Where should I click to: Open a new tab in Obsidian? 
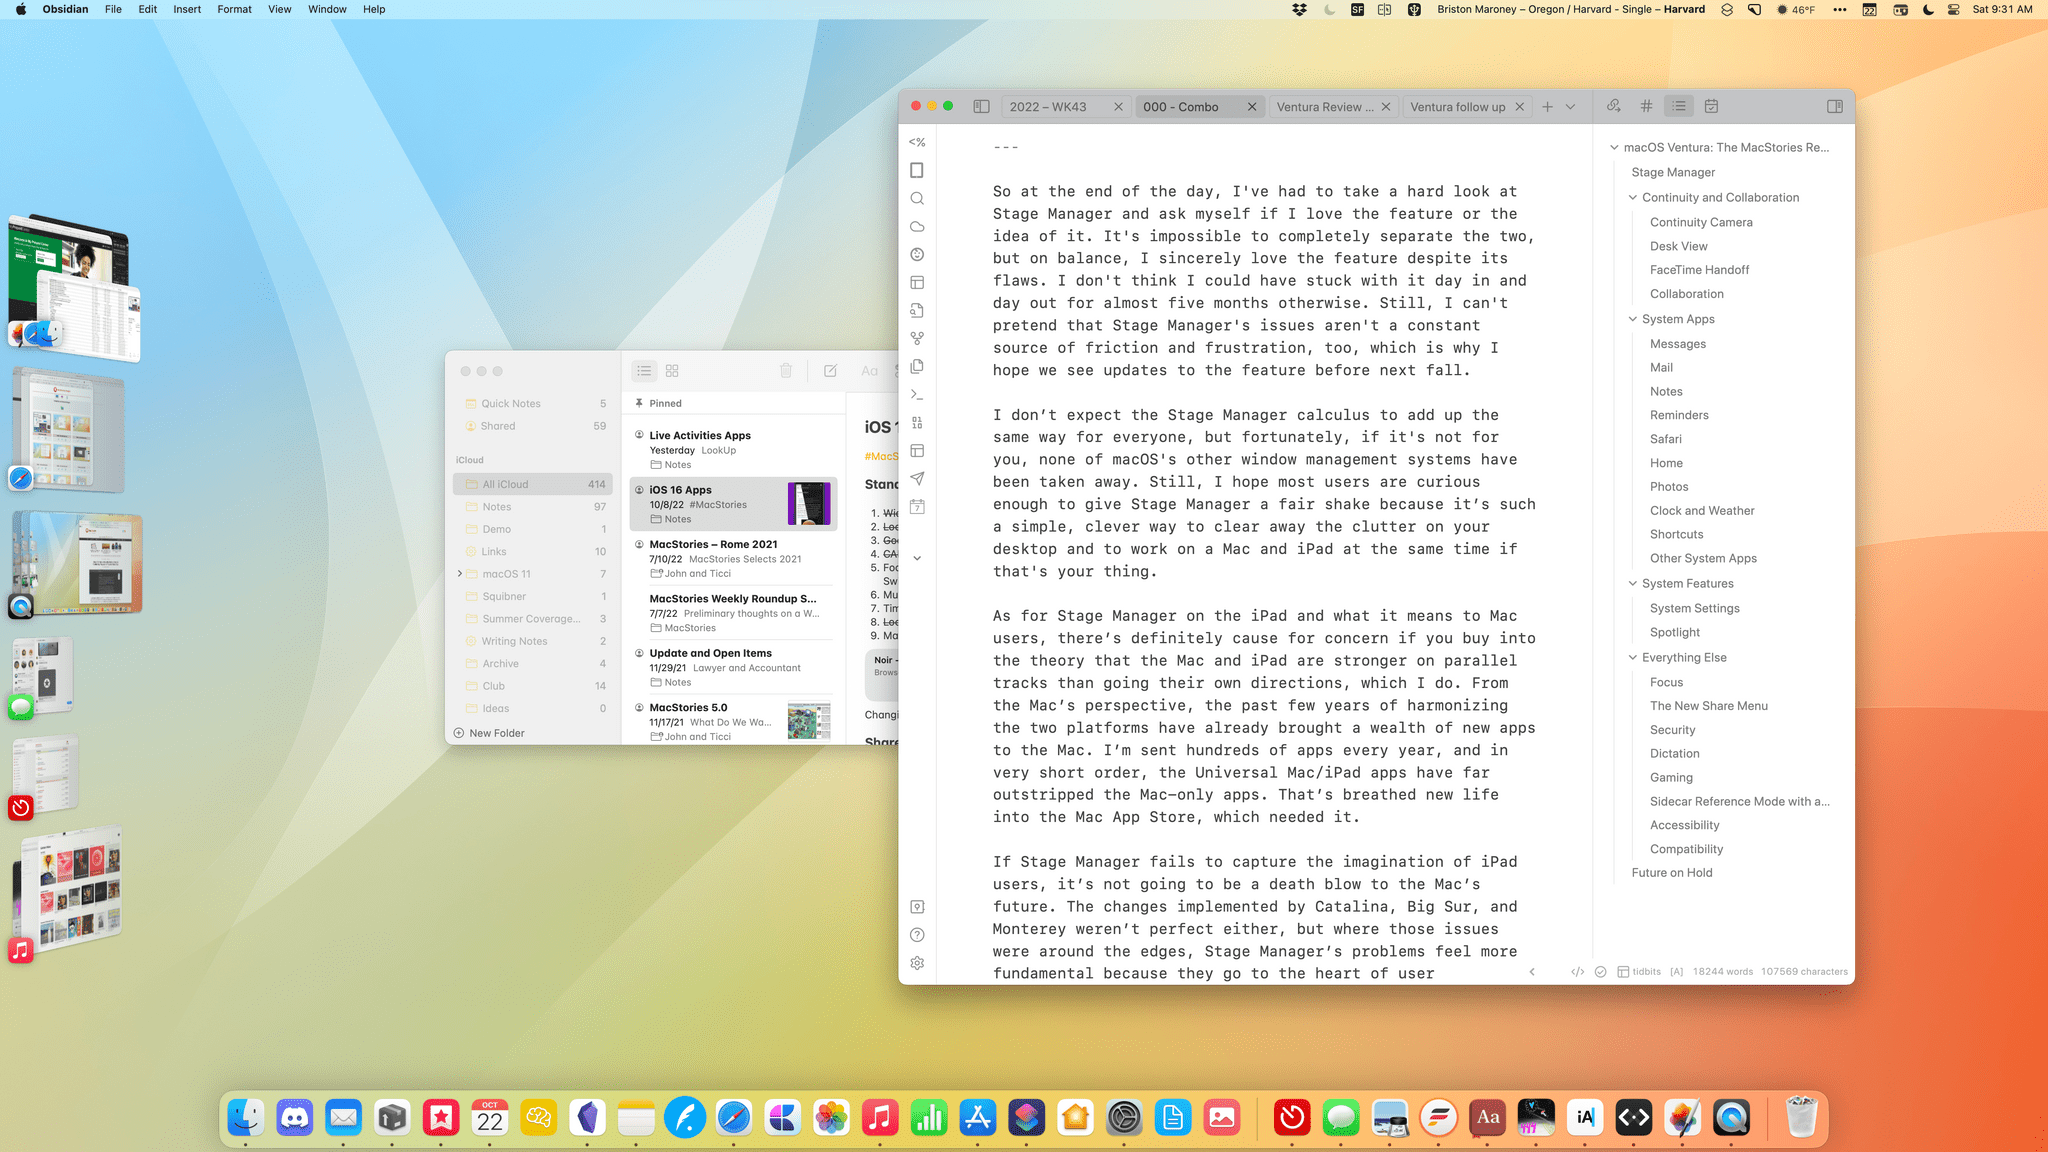coord(1547,107)
